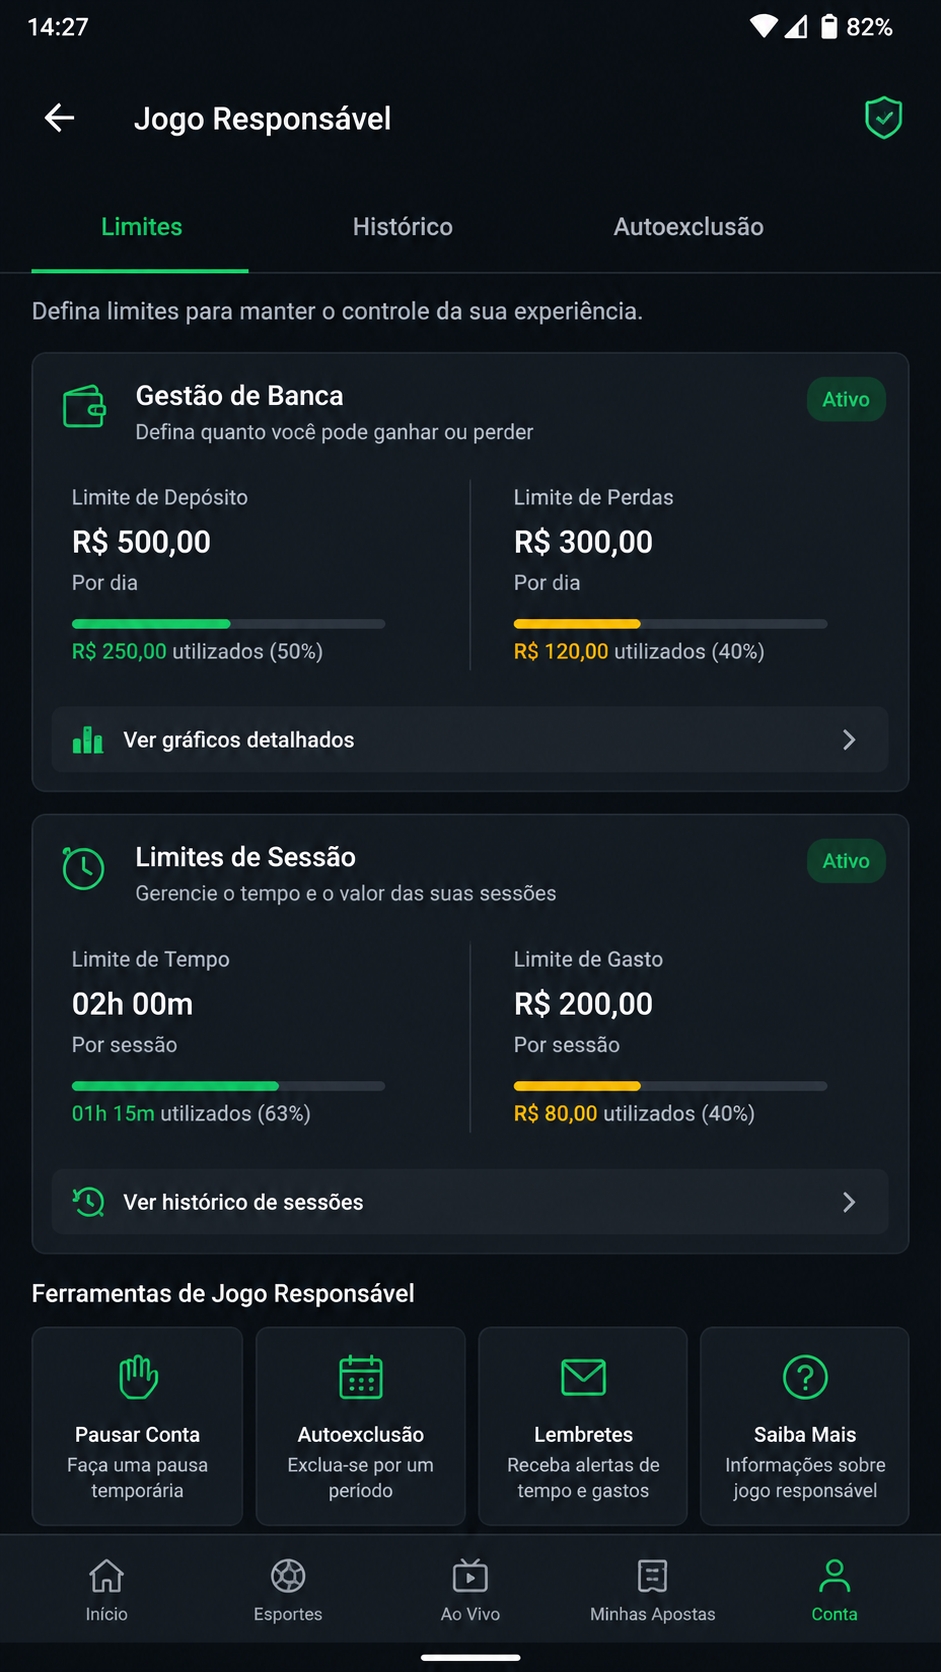Viewport: 941px width, 1672px height.
Task: Tap the Limite de Depósito progress bar
Action: [228, 624]
